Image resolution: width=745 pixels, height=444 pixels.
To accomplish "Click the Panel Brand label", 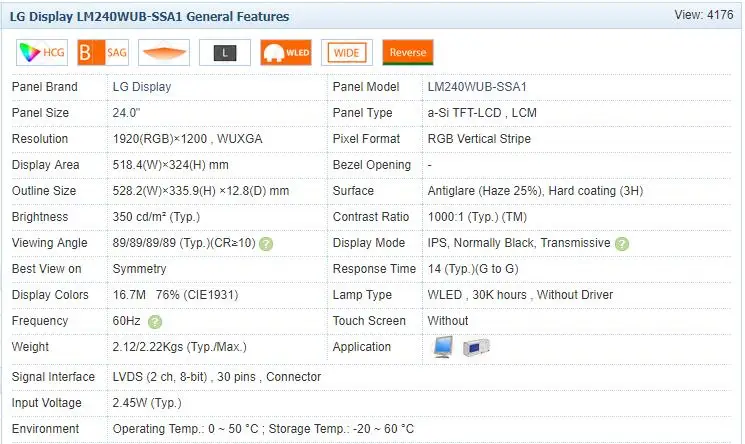I will tap(45, 87).
